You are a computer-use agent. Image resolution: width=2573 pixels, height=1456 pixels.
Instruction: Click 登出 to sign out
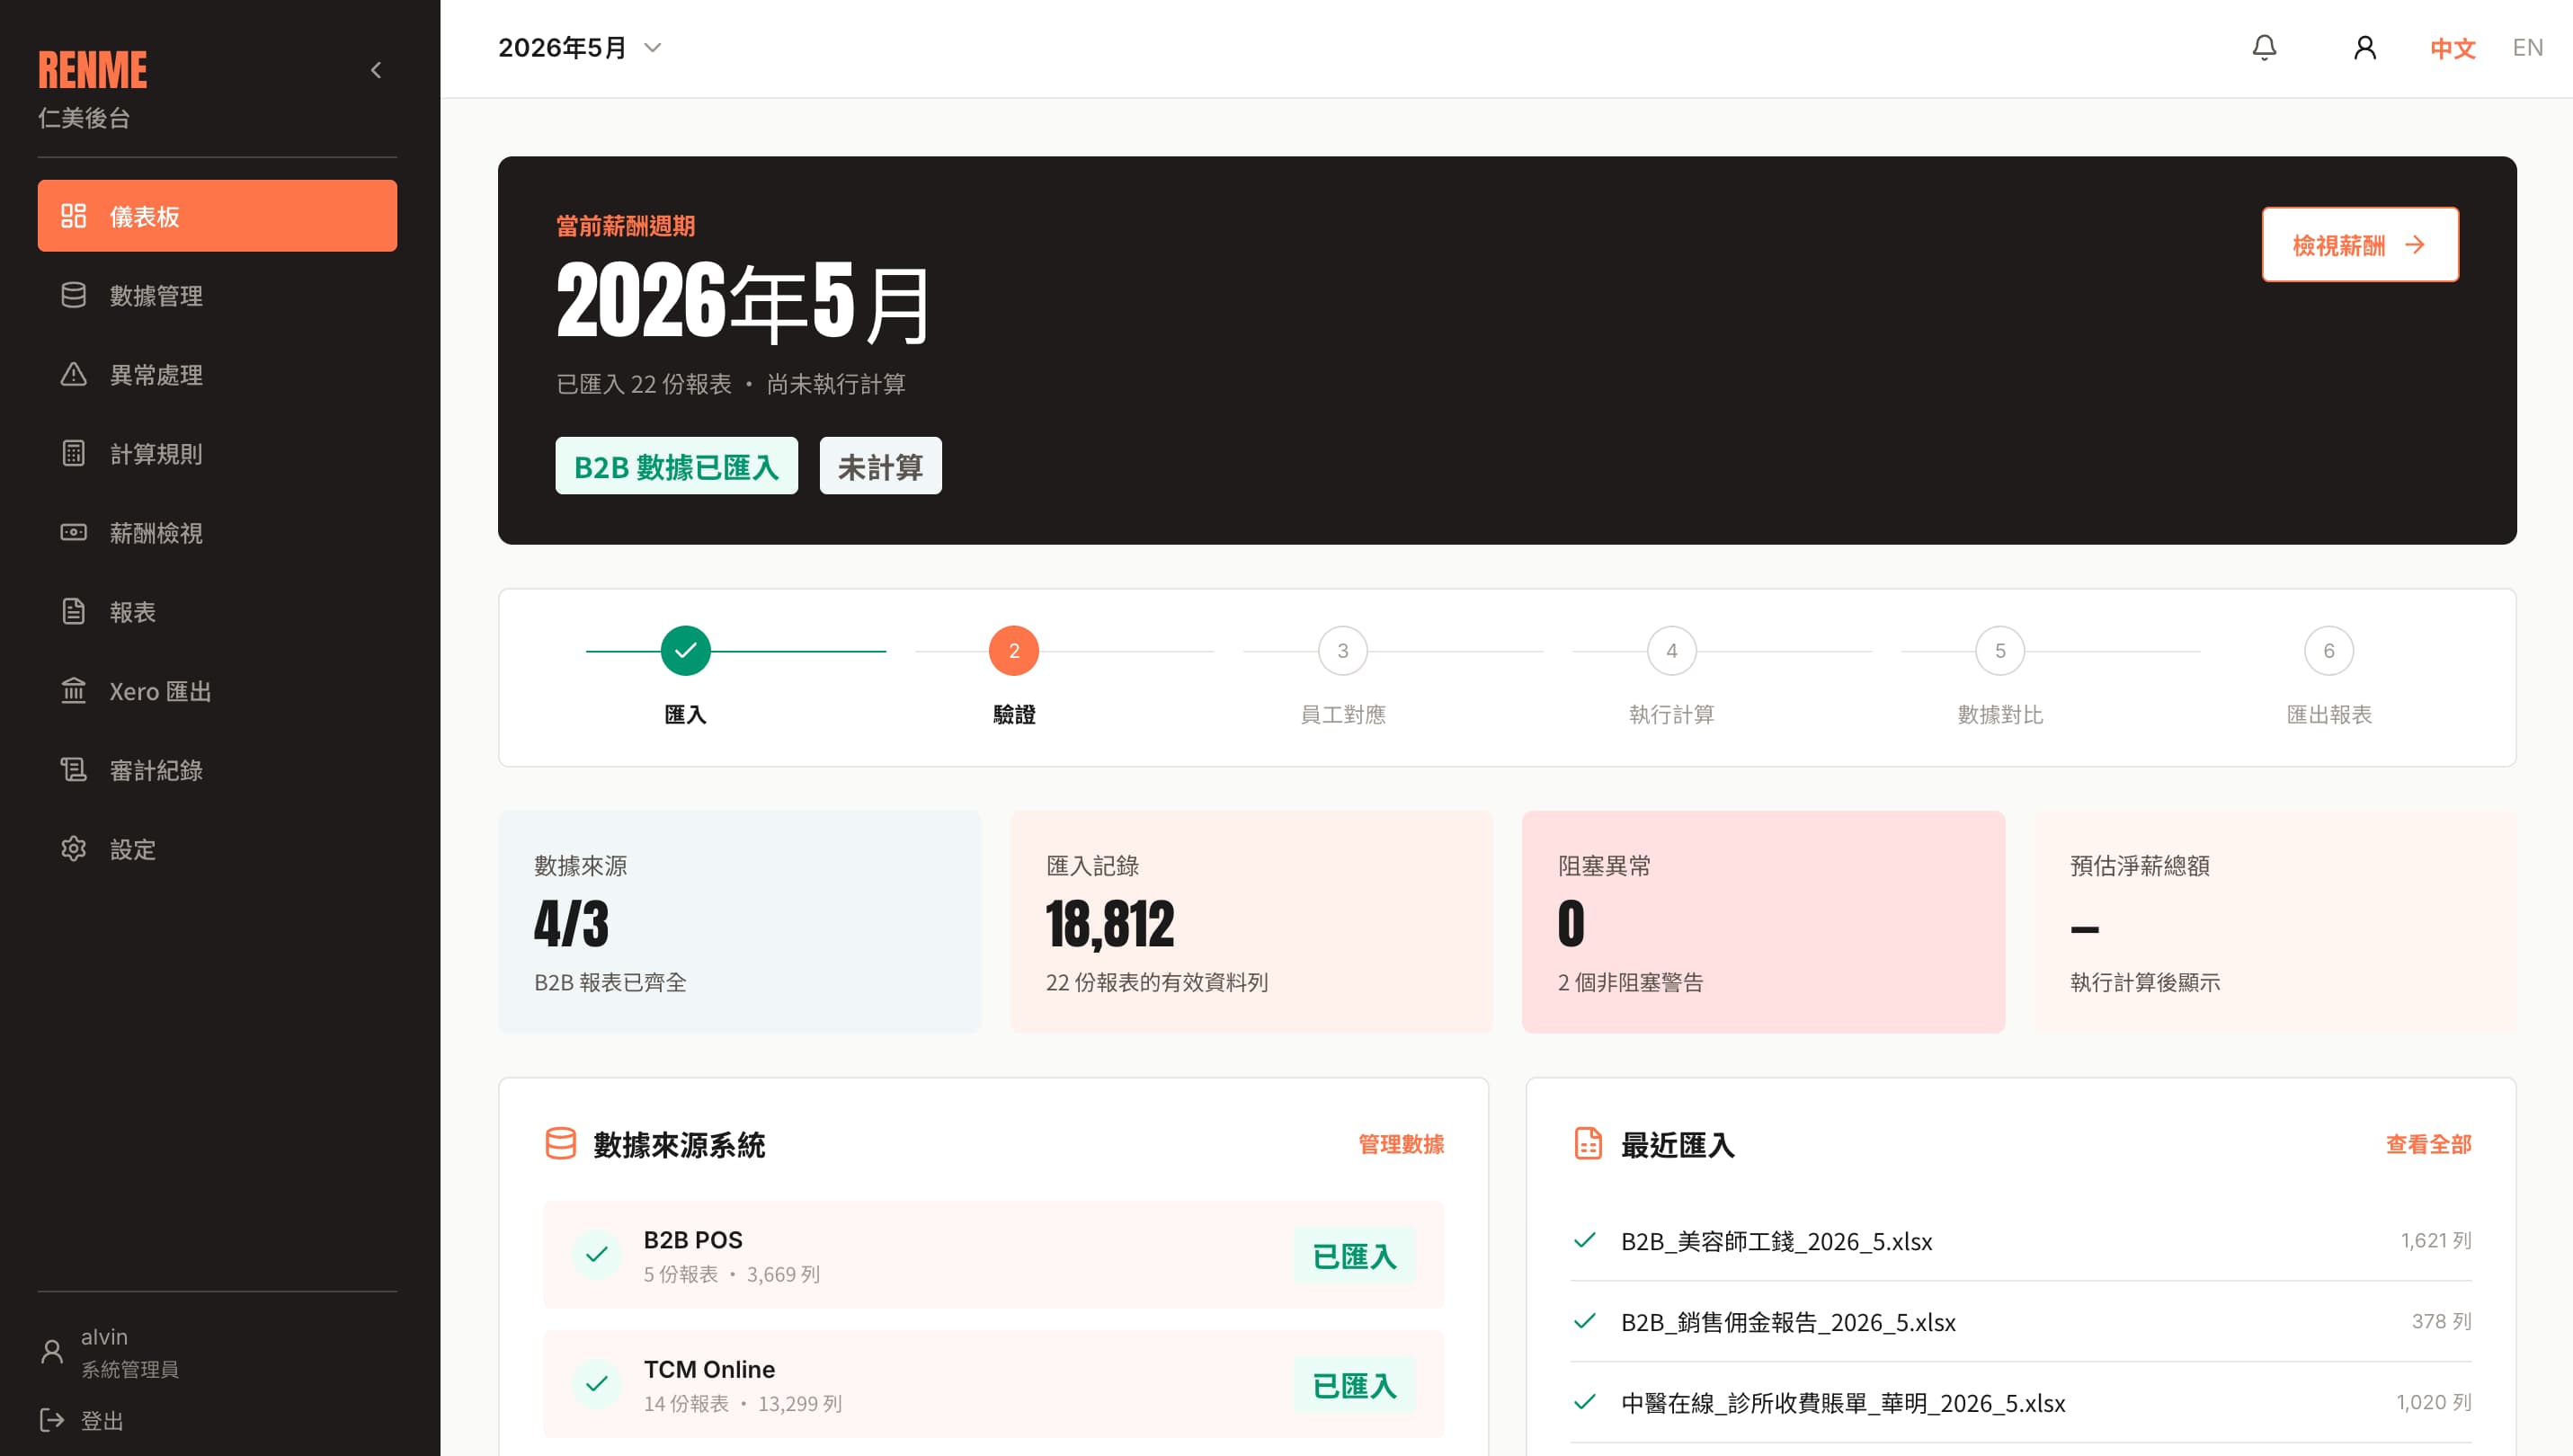tap(102, 1420)
